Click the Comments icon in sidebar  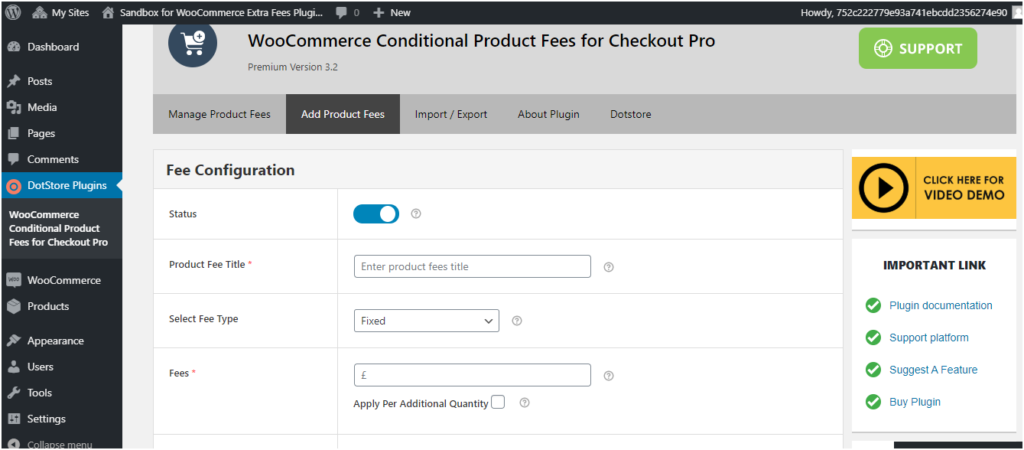click(14, 159)
